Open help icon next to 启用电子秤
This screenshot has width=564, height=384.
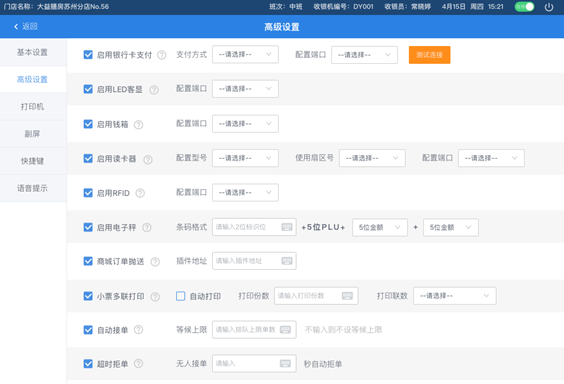click(147, 227)
